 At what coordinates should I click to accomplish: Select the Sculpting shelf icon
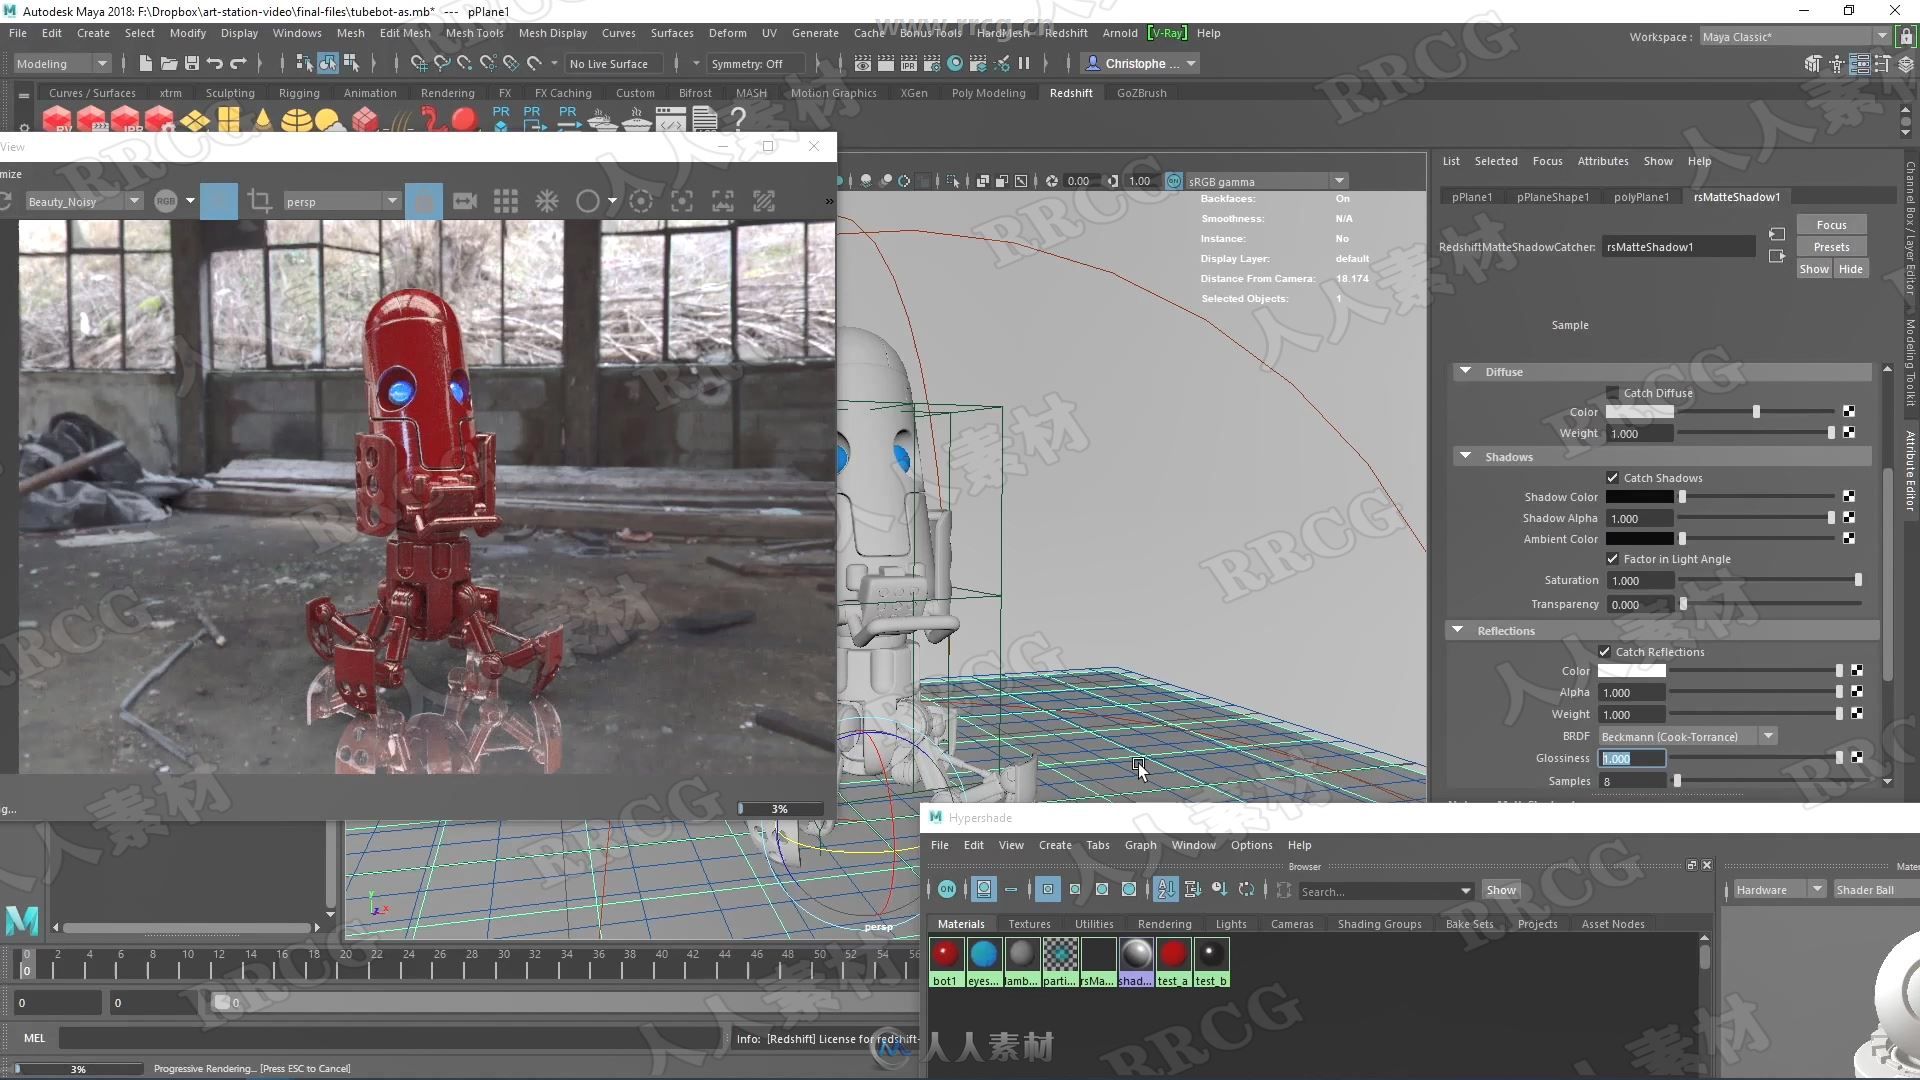click(x=229, y=92)
